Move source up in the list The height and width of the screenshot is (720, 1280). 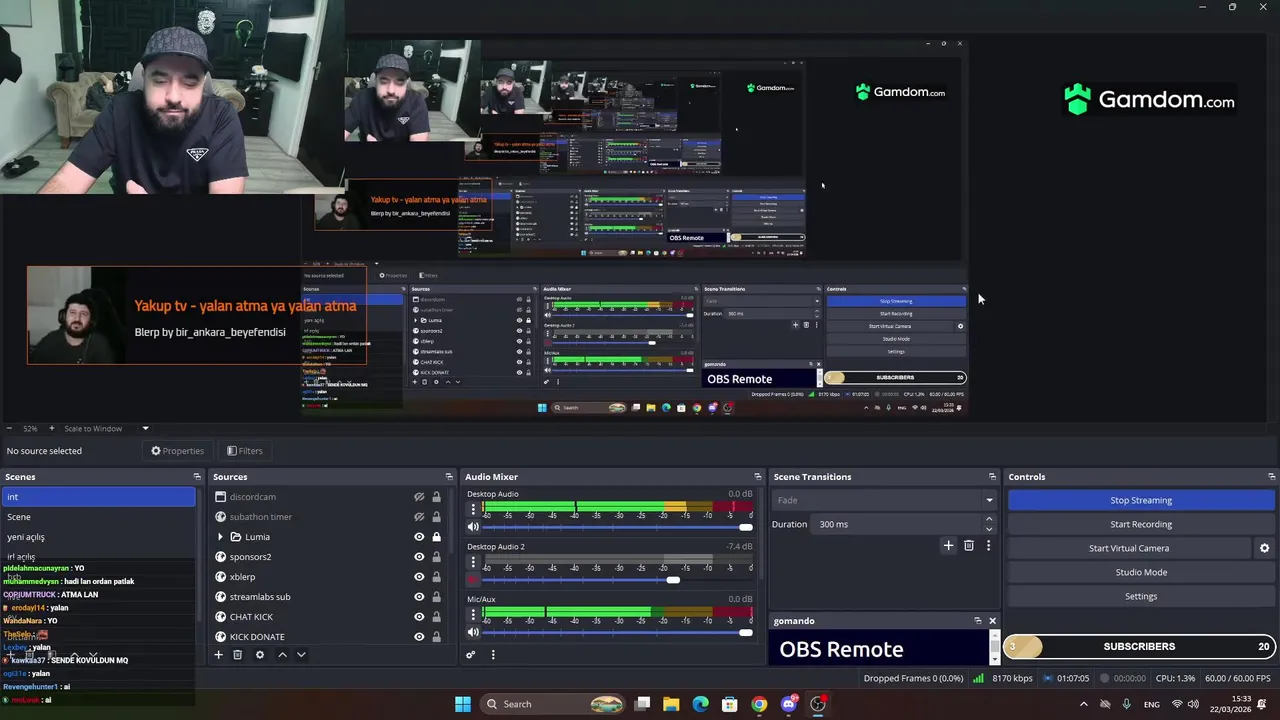click(282, 655)
